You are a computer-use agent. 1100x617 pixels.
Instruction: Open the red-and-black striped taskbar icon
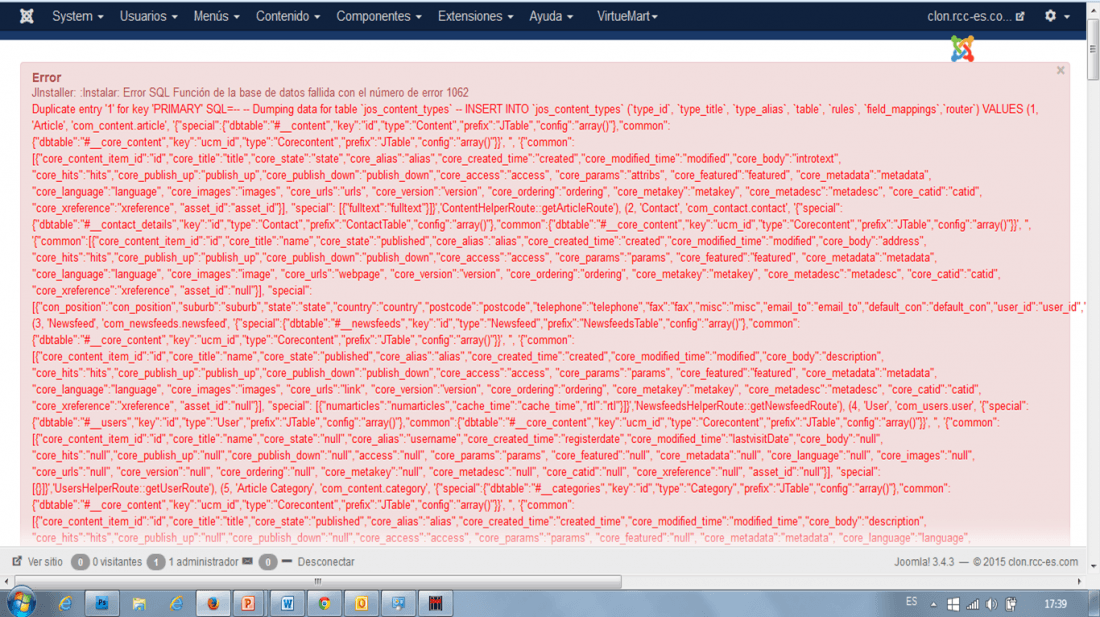436,603
